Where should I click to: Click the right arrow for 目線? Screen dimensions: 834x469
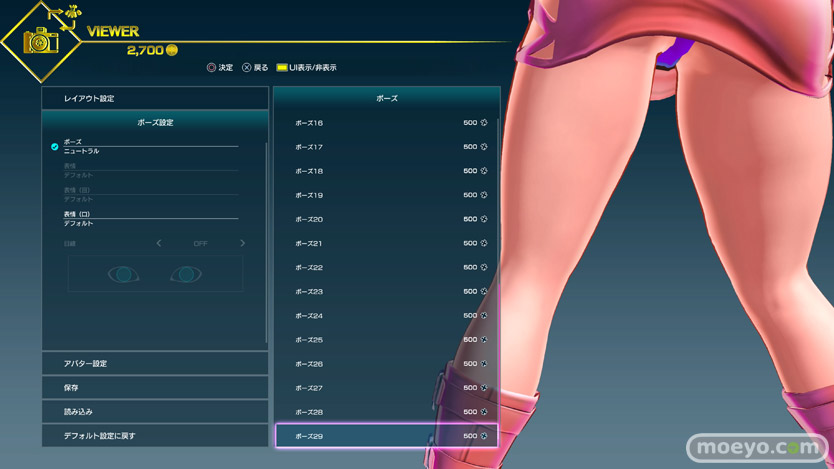tap(242, 243)
